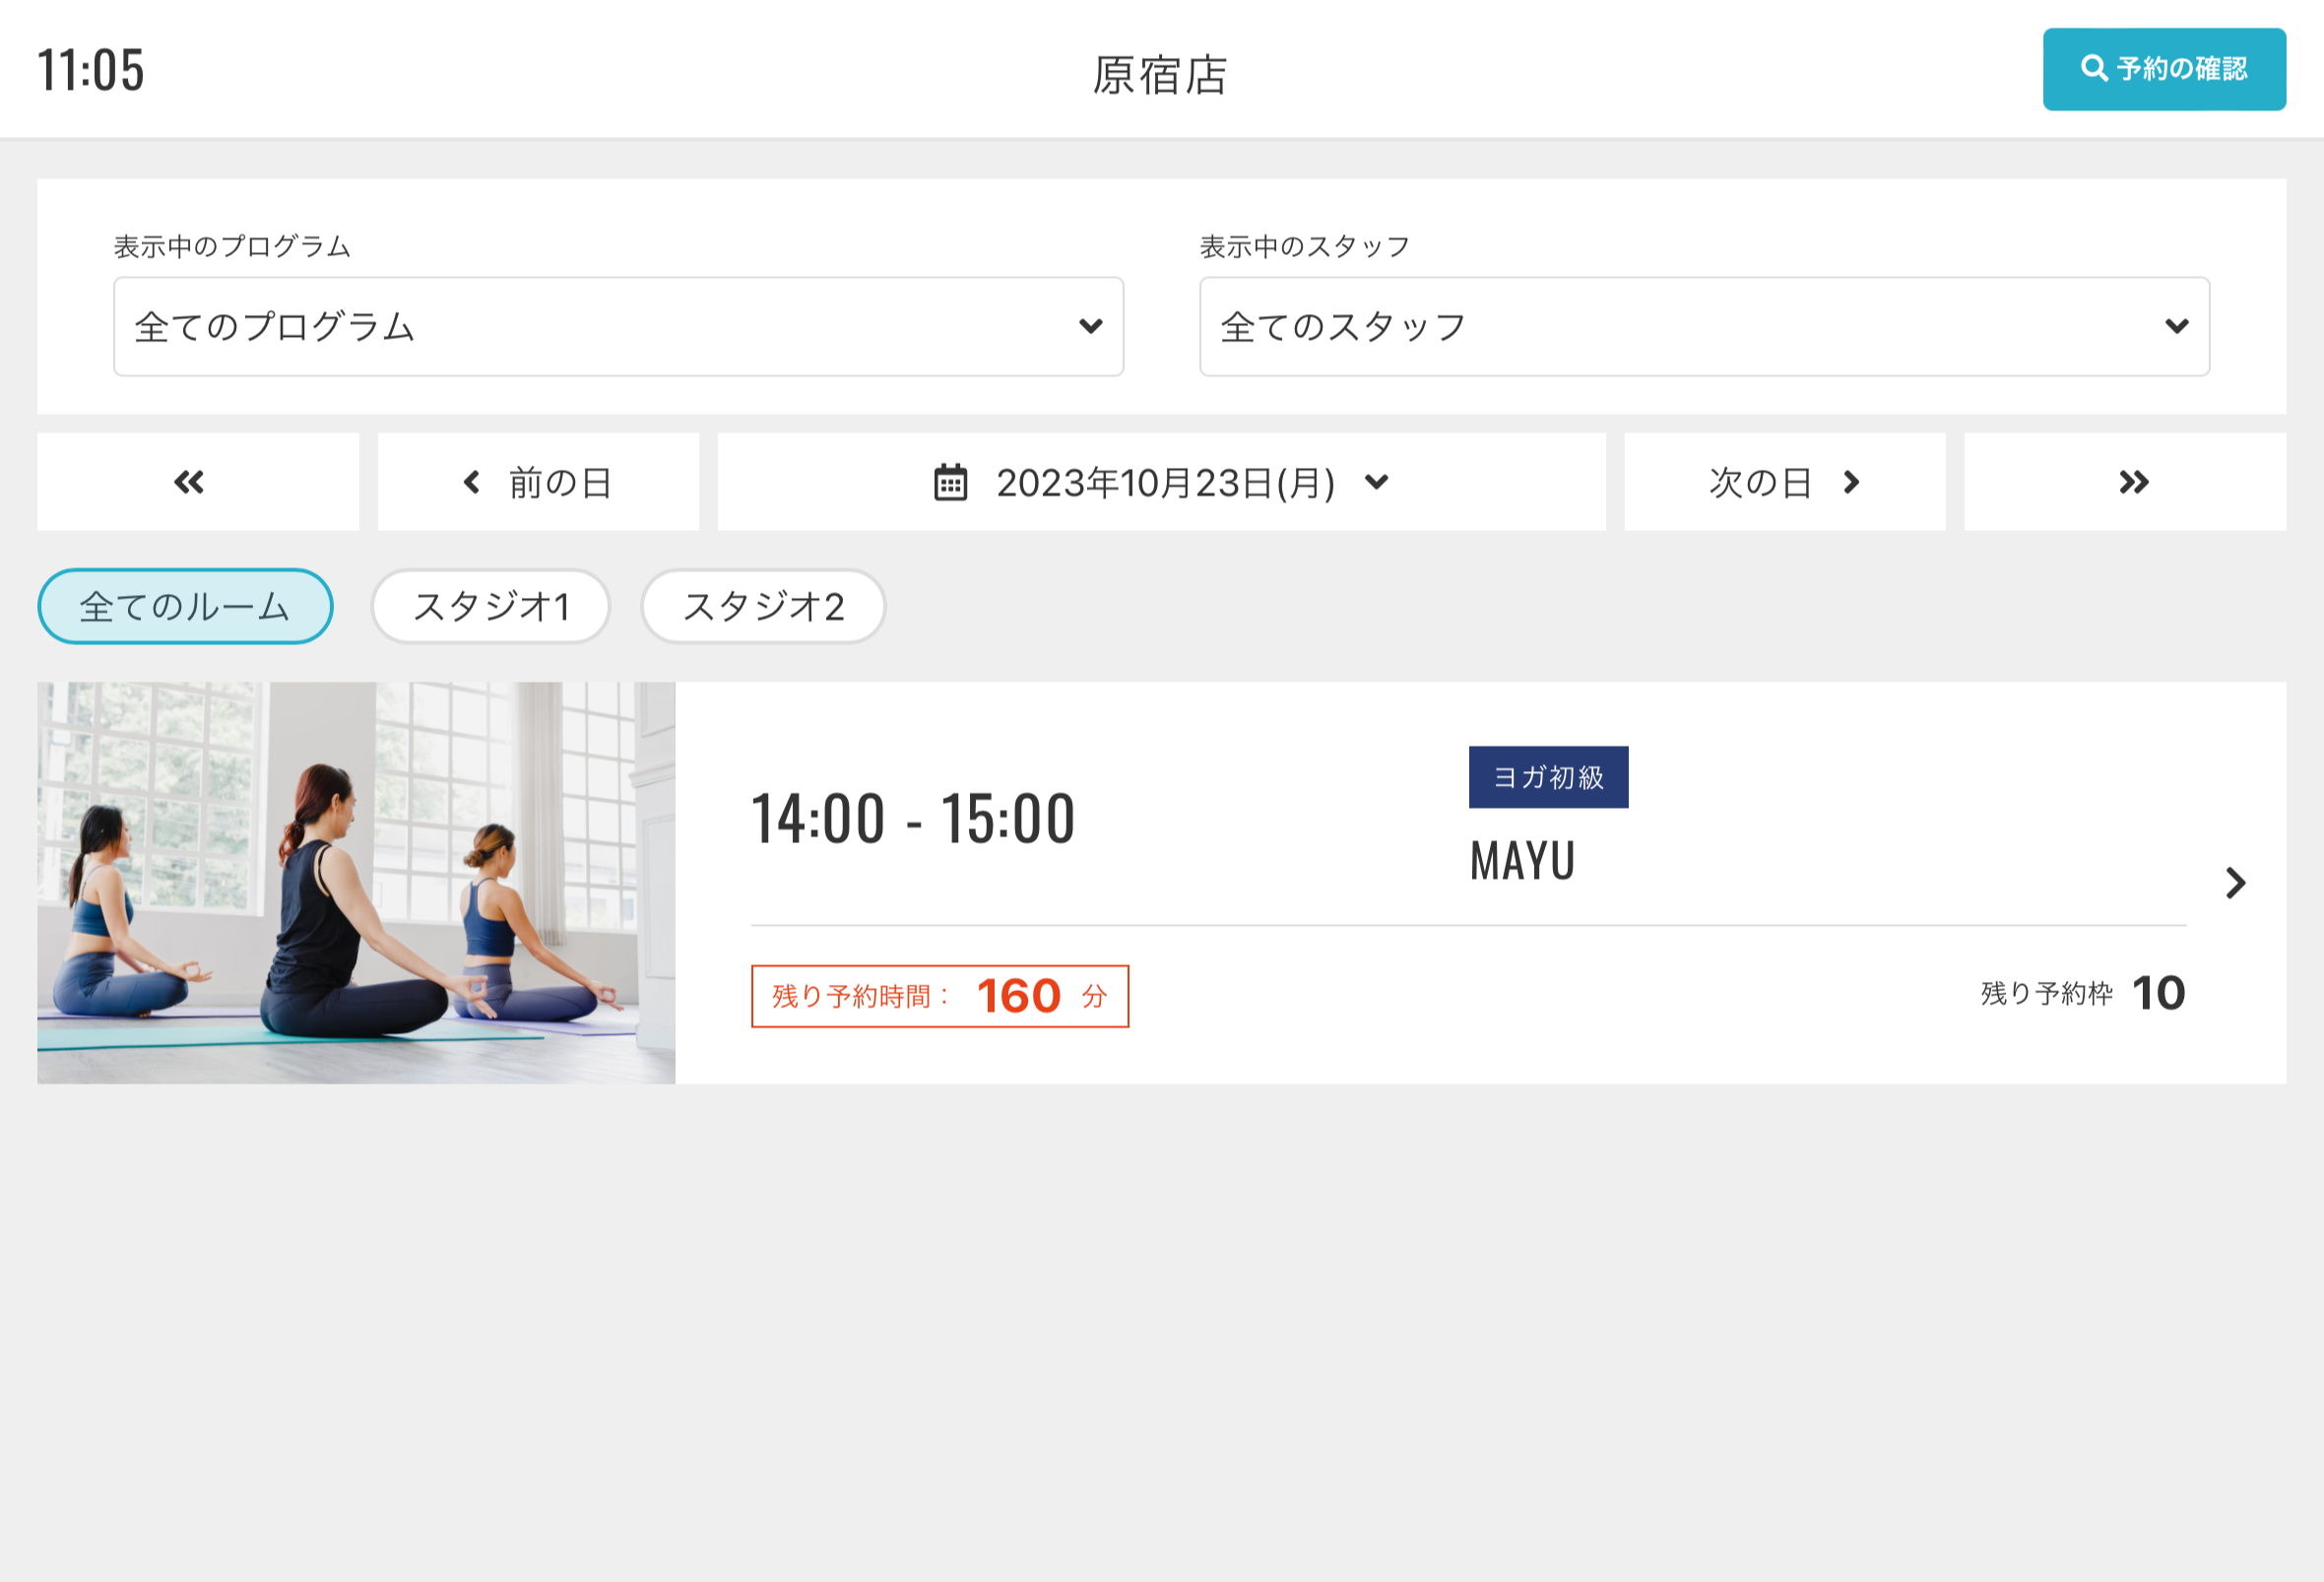Go to 前の日 previous day
Viewport: 2324px width, 1582px height.
click(538, 482)
